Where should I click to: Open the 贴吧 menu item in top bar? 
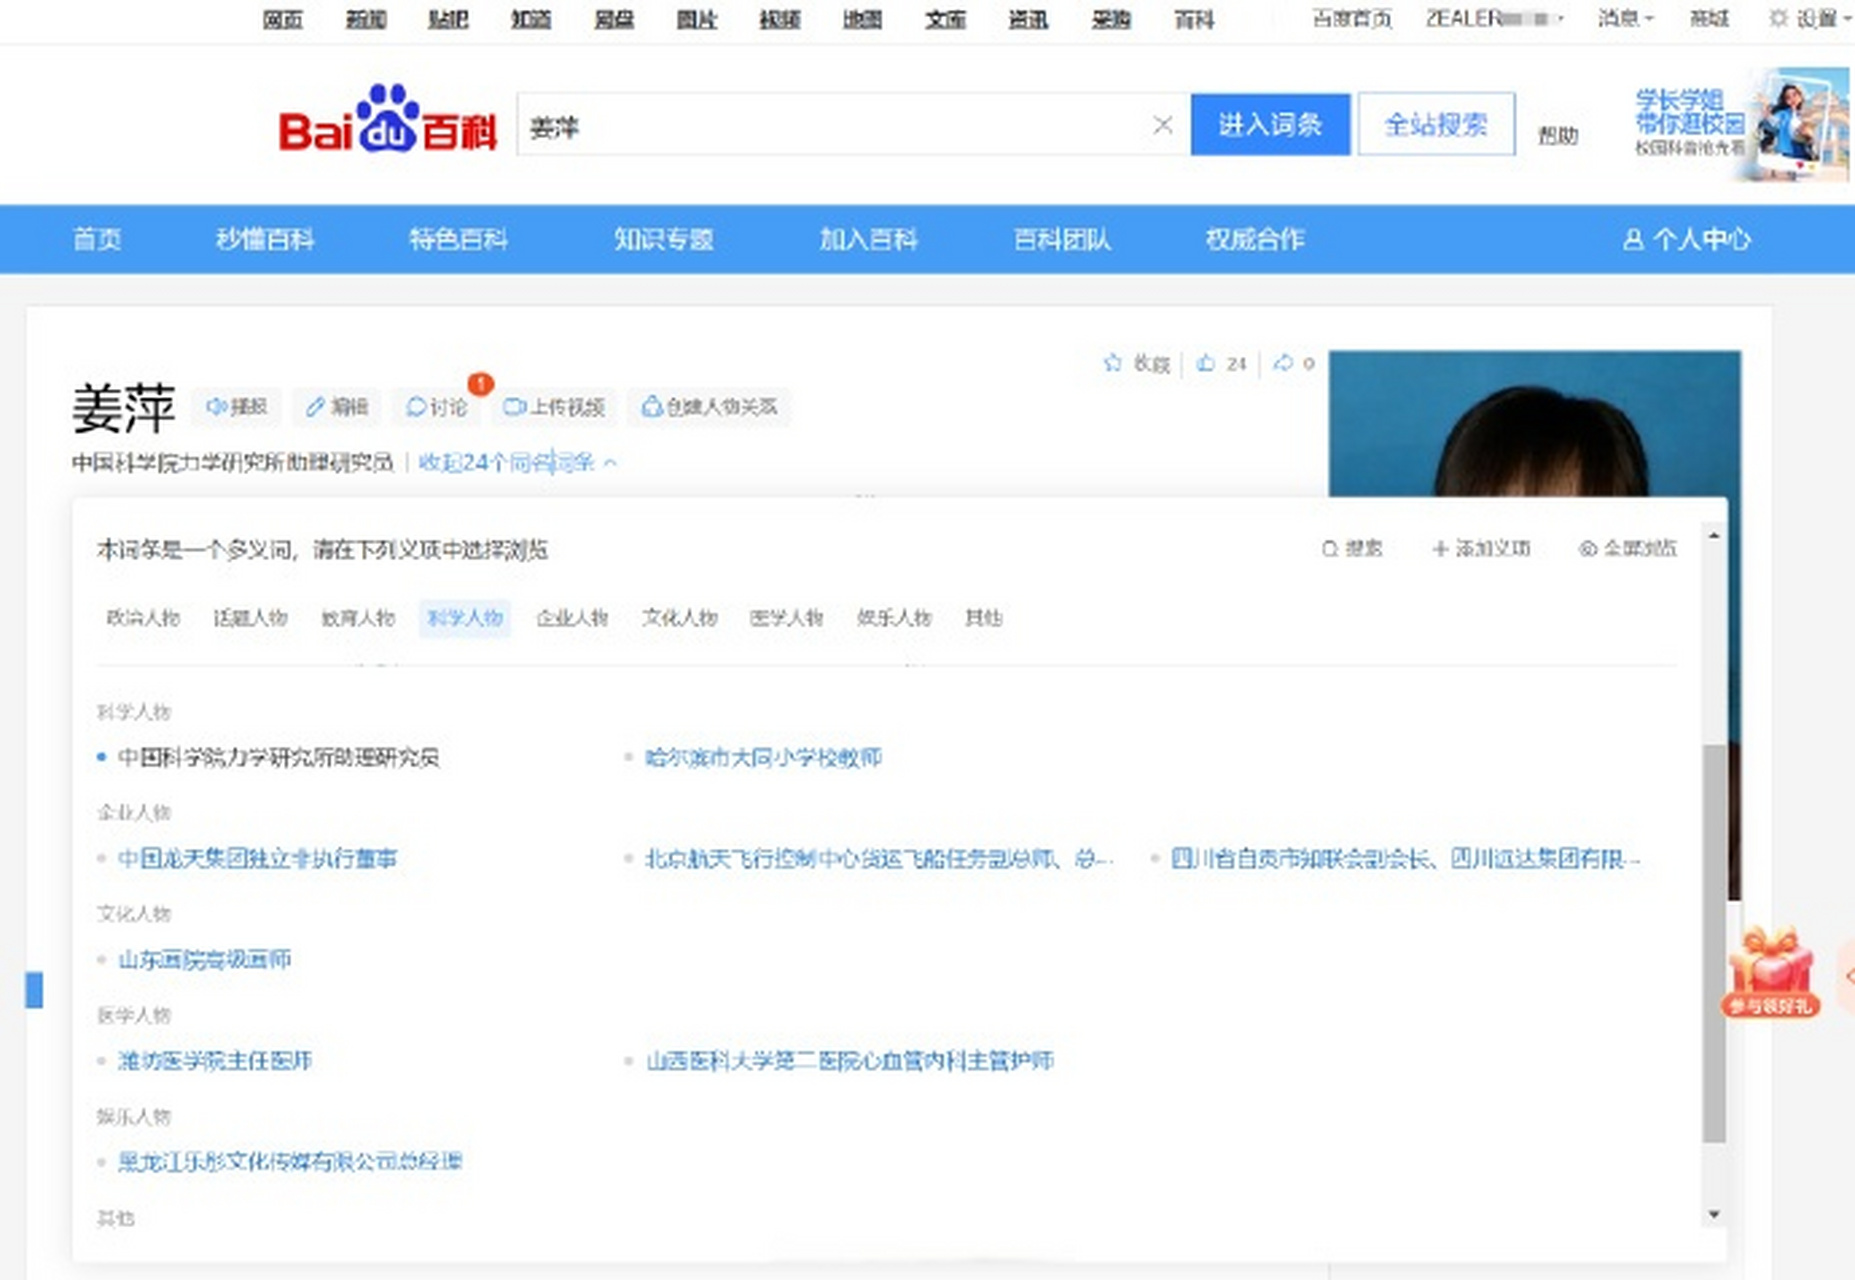point(448,19)
